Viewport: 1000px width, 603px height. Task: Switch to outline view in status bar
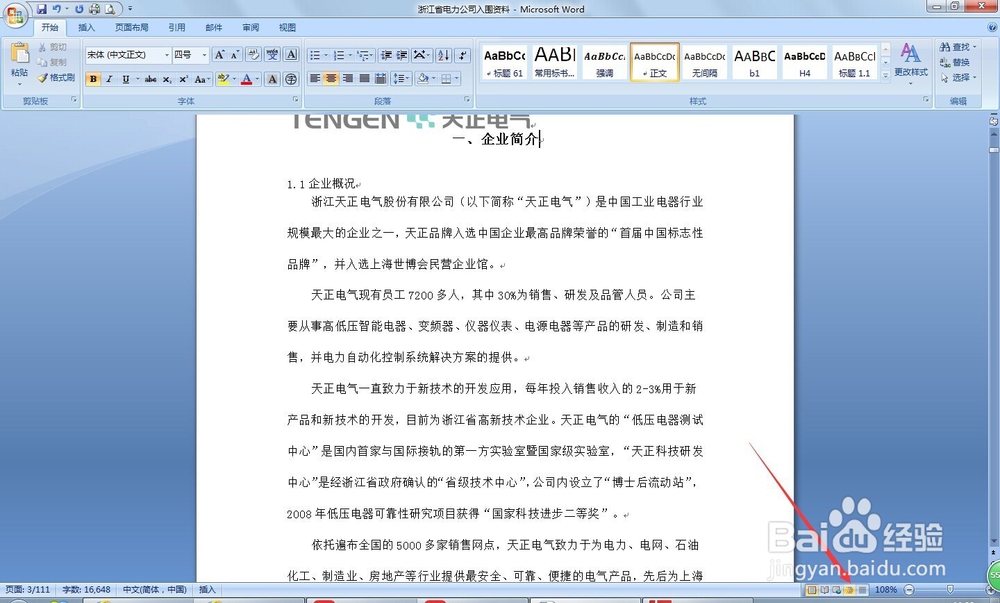(849, 590)
